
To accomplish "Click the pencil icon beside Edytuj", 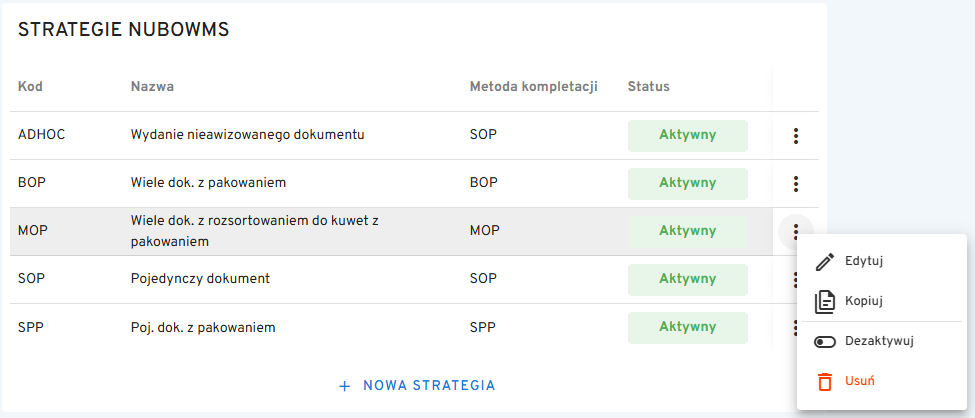I will [825, 261].
